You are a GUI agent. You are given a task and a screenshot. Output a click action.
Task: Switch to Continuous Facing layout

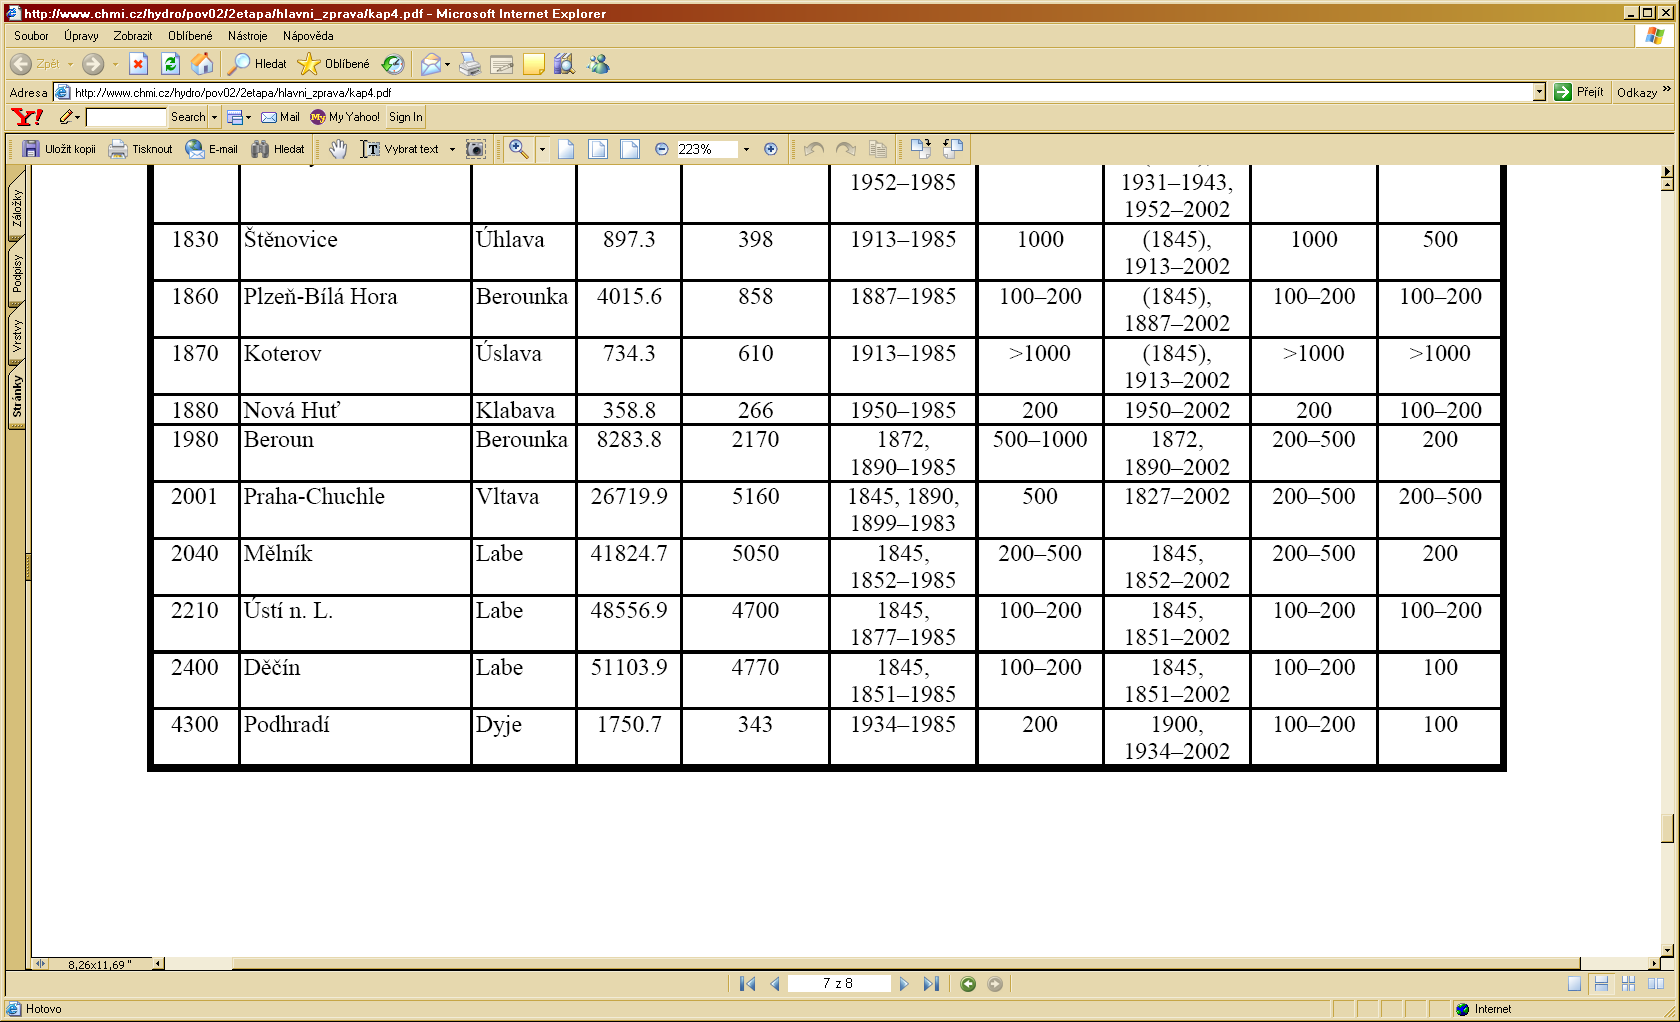1629,984
